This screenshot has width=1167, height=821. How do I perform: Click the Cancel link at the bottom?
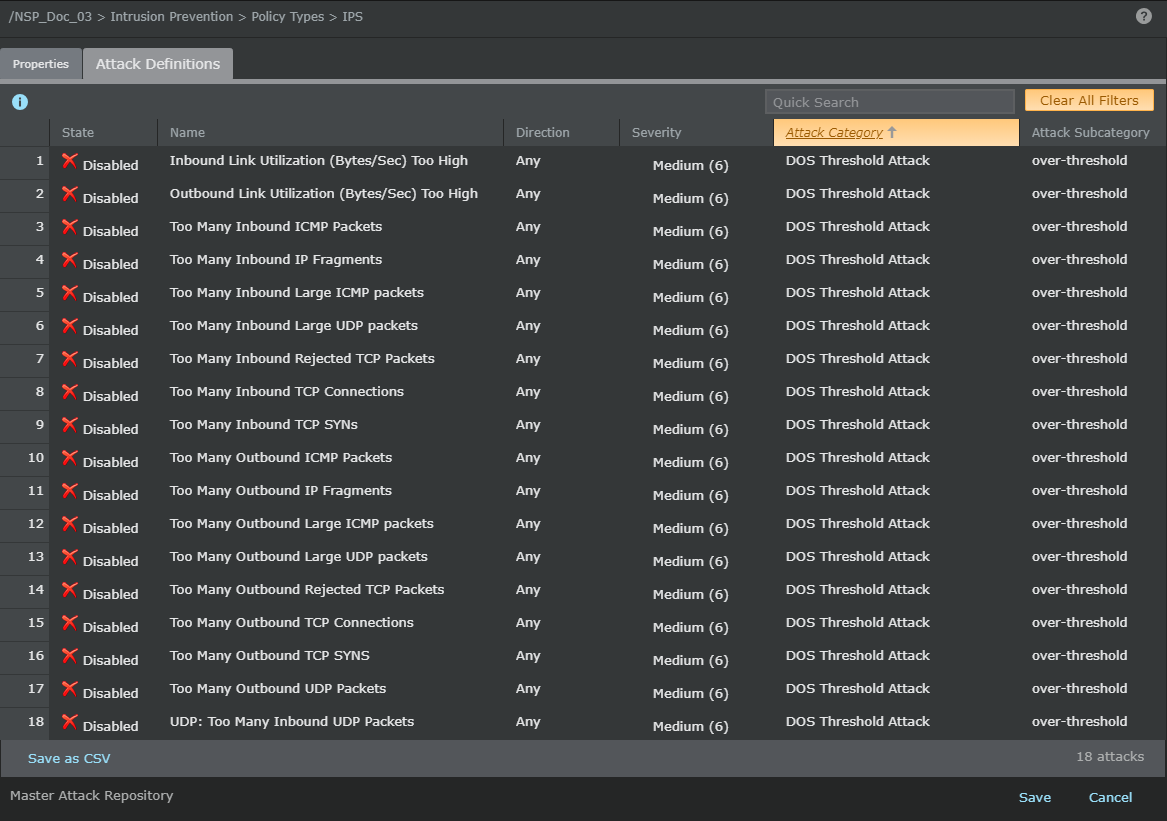pyautogui.click(x=1110, y=797)
